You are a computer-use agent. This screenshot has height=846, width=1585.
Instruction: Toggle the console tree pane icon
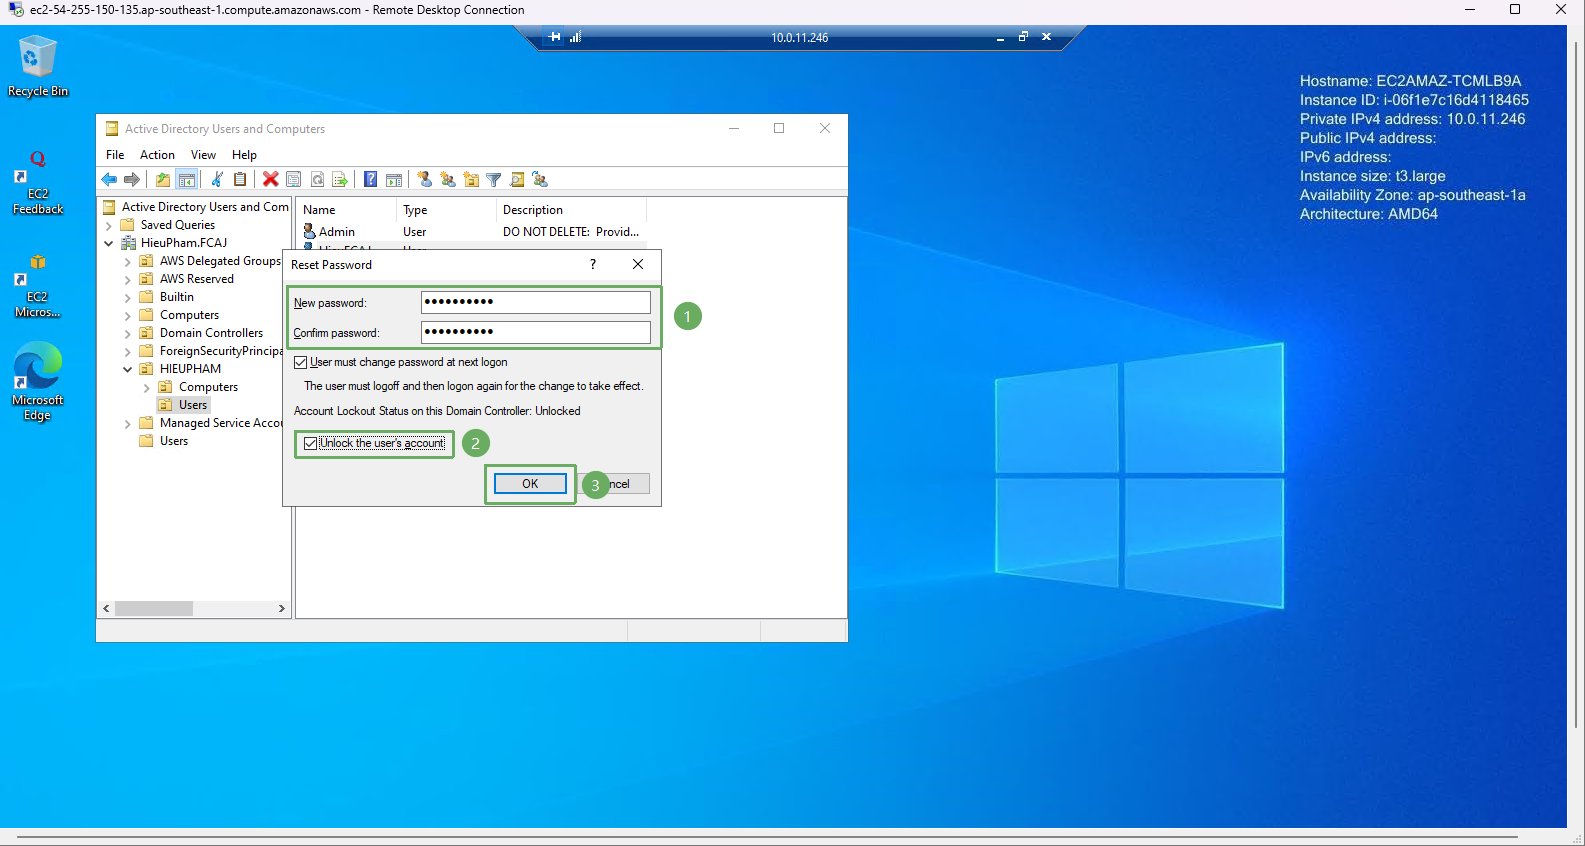[x=186, y=180]
